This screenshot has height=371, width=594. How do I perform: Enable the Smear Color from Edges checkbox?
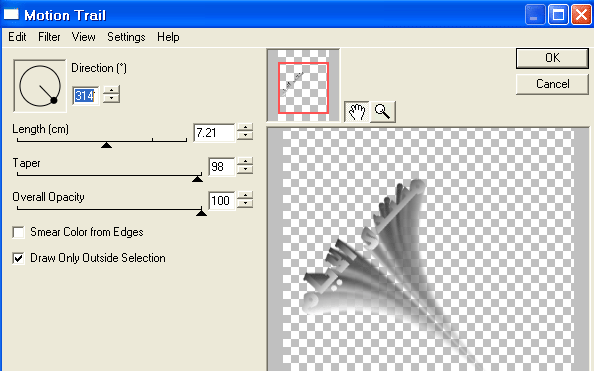coord(19,232)
